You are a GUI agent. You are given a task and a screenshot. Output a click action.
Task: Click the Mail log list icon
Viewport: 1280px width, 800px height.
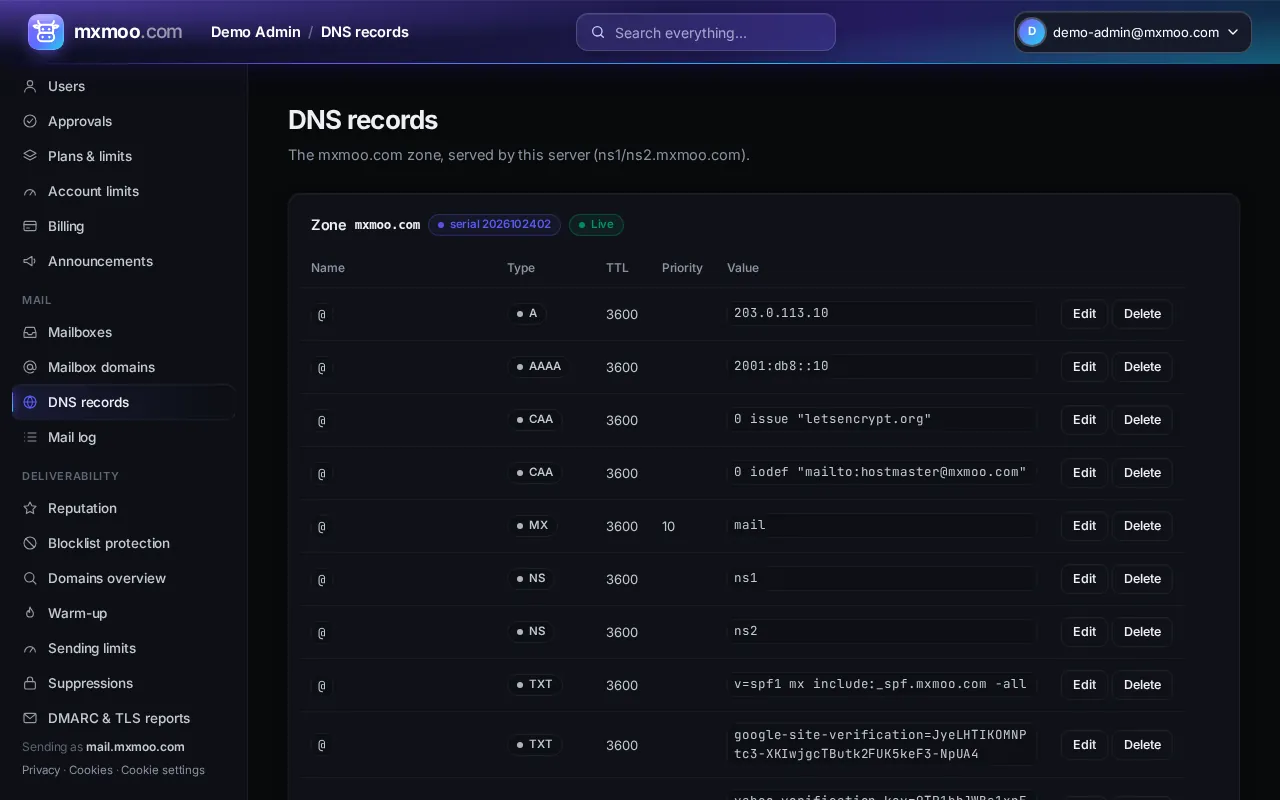pyautogui.click(x=30, y=437)
